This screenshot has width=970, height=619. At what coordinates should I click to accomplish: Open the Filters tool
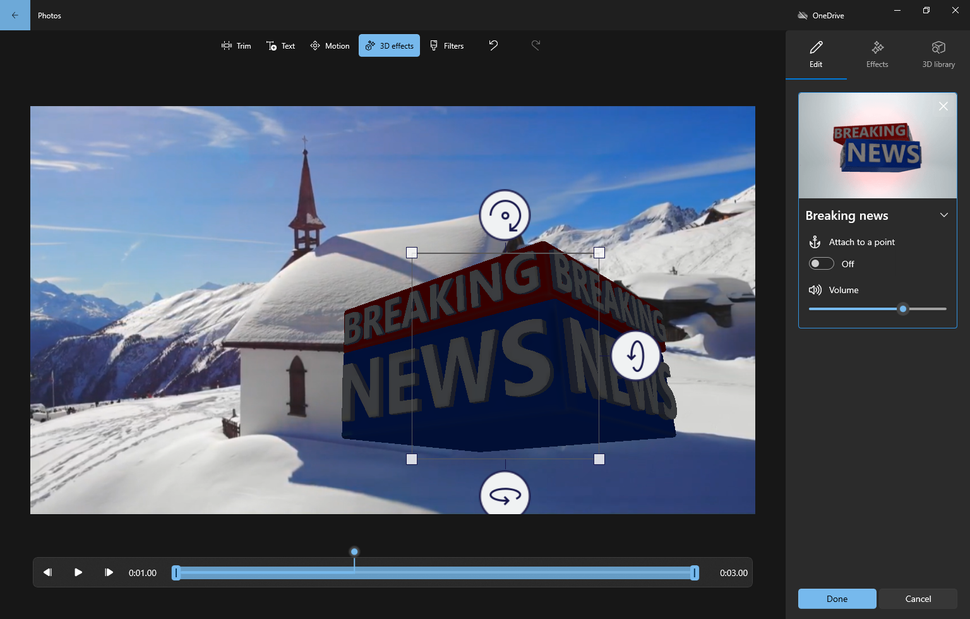pyautogui.click(x=446, y=45)
